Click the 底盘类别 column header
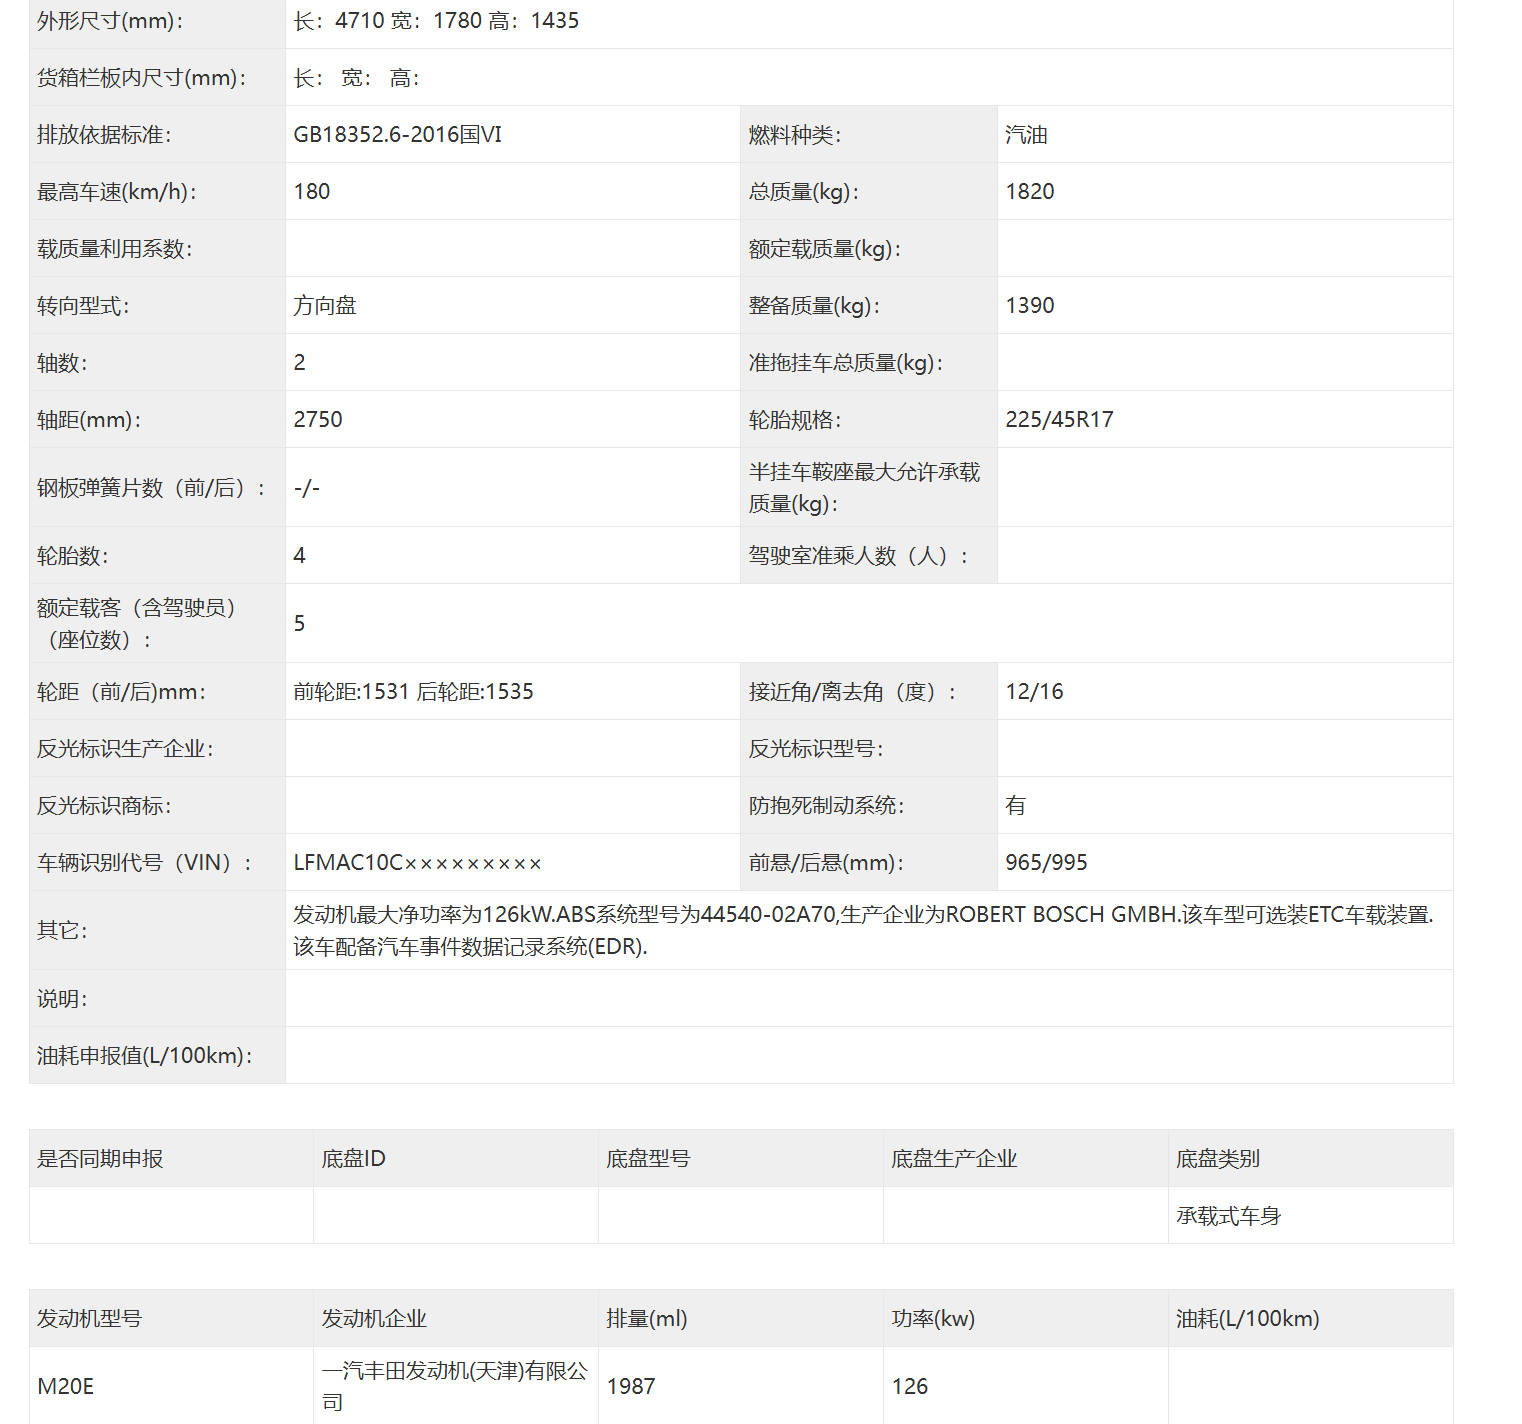1522x1424 pixels. point(1218,1158)
